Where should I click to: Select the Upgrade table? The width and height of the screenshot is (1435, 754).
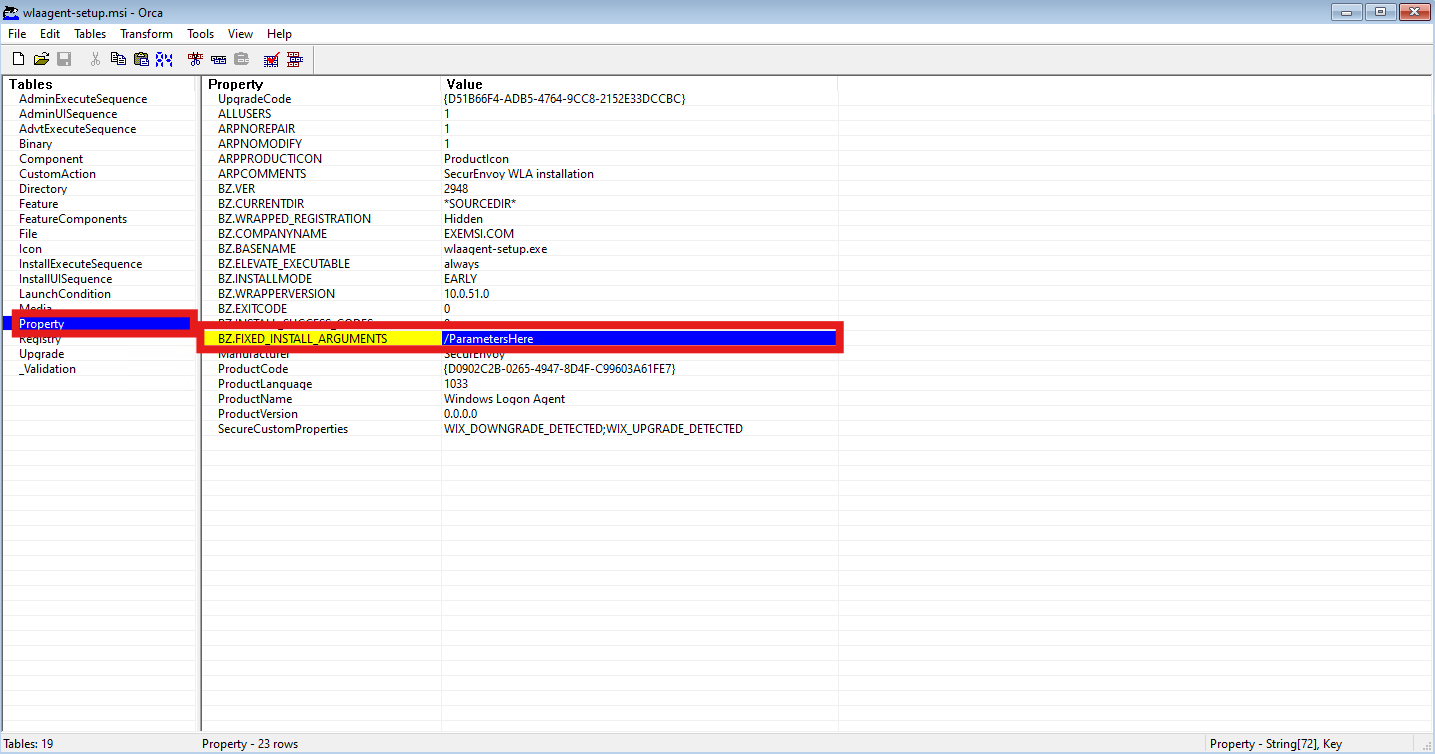[x=41, y=353]
